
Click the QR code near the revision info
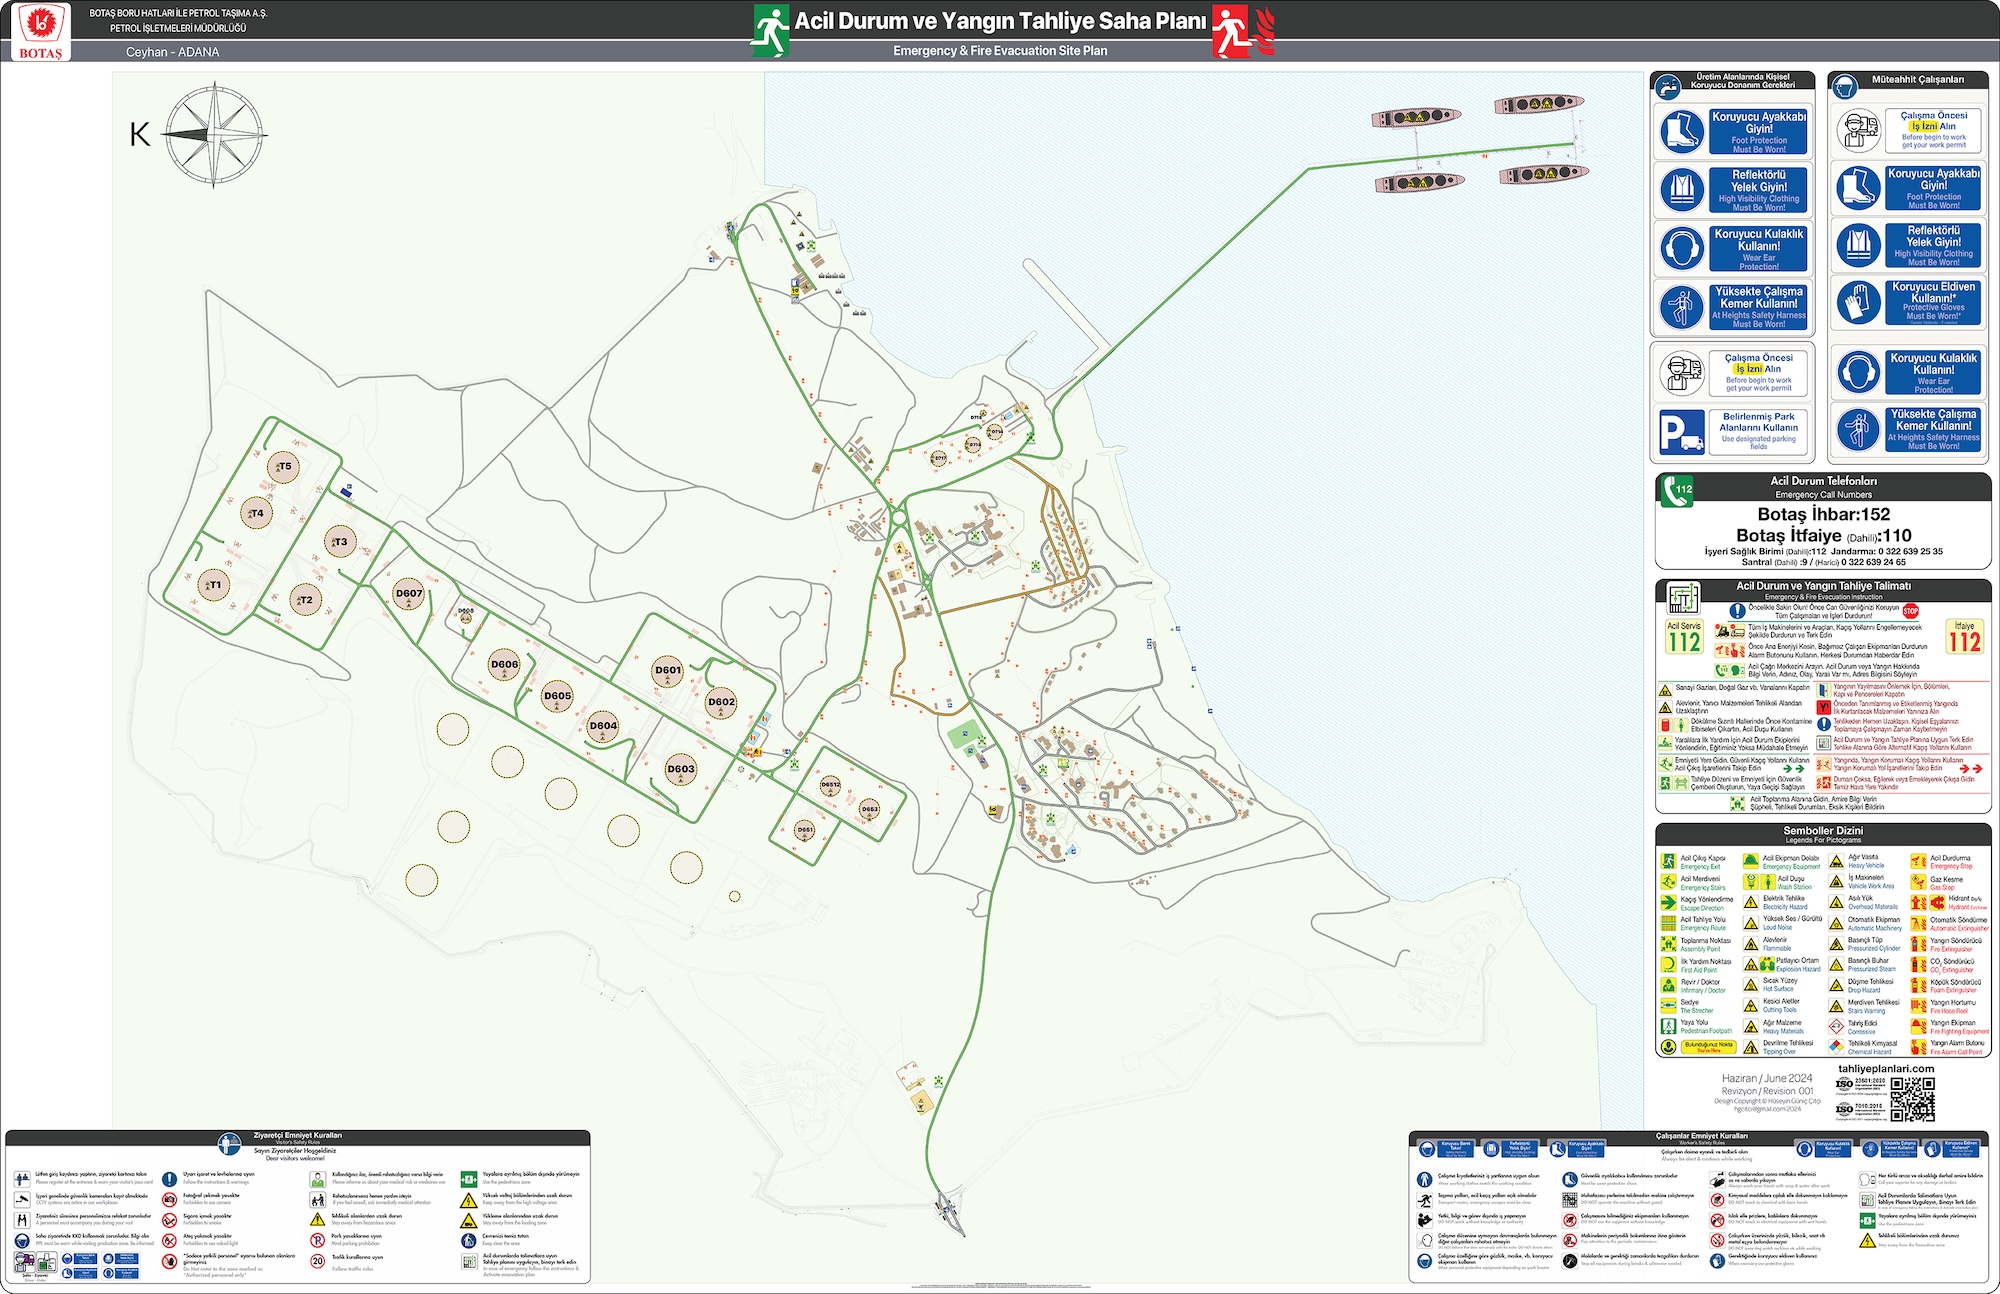[x=1911, y=1099]
